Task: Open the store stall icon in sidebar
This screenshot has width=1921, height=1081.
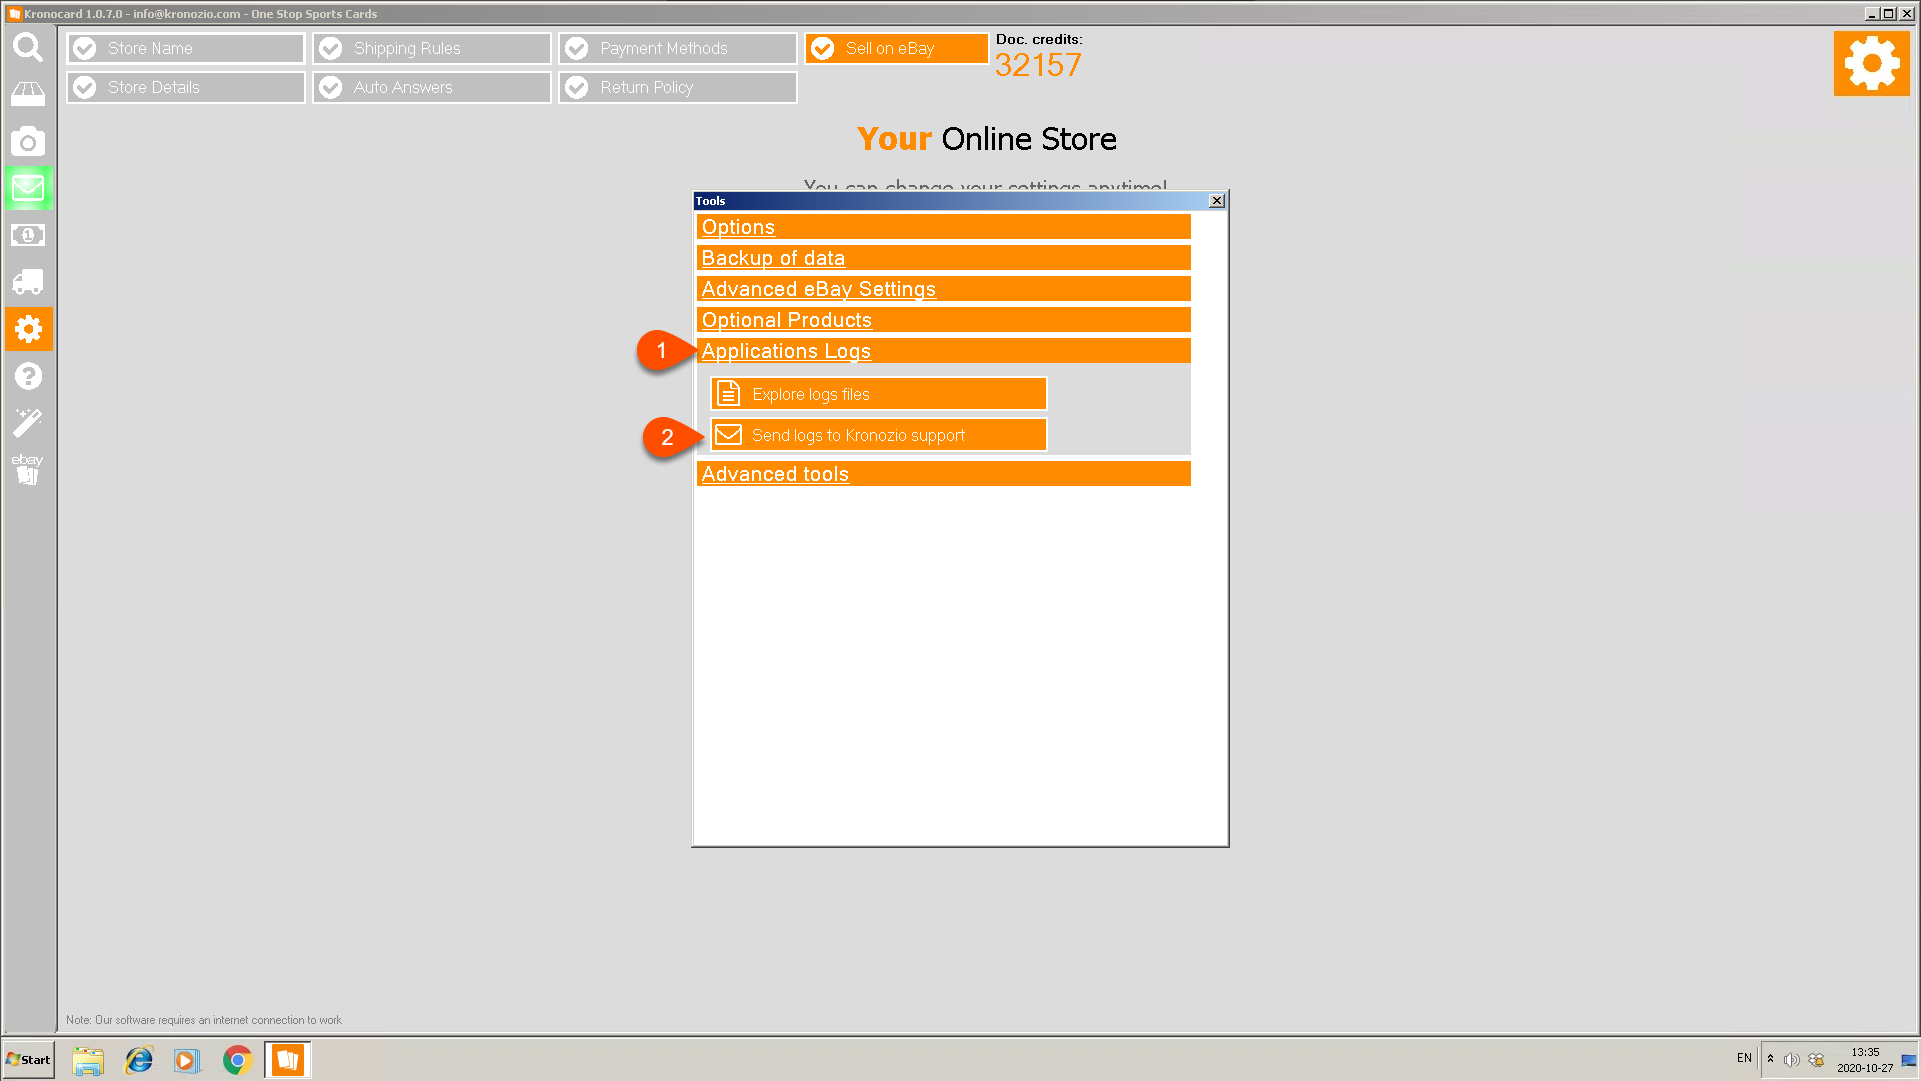Action: (28, 94)
